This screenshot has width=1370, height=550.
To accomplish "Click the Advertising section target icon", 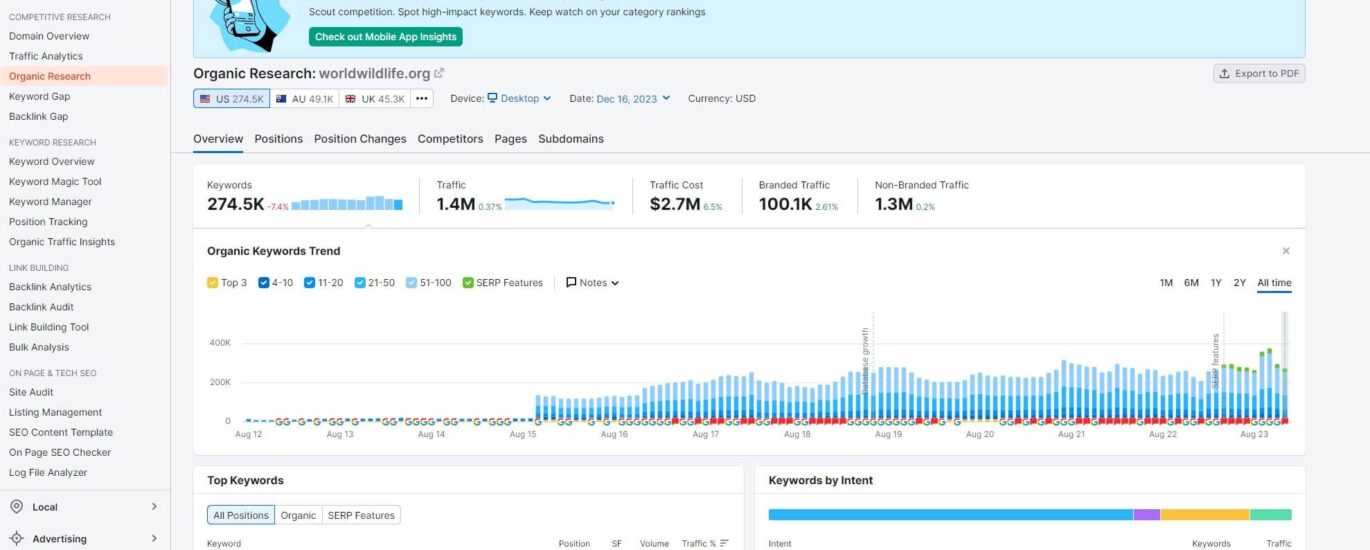I will point(16,539).
